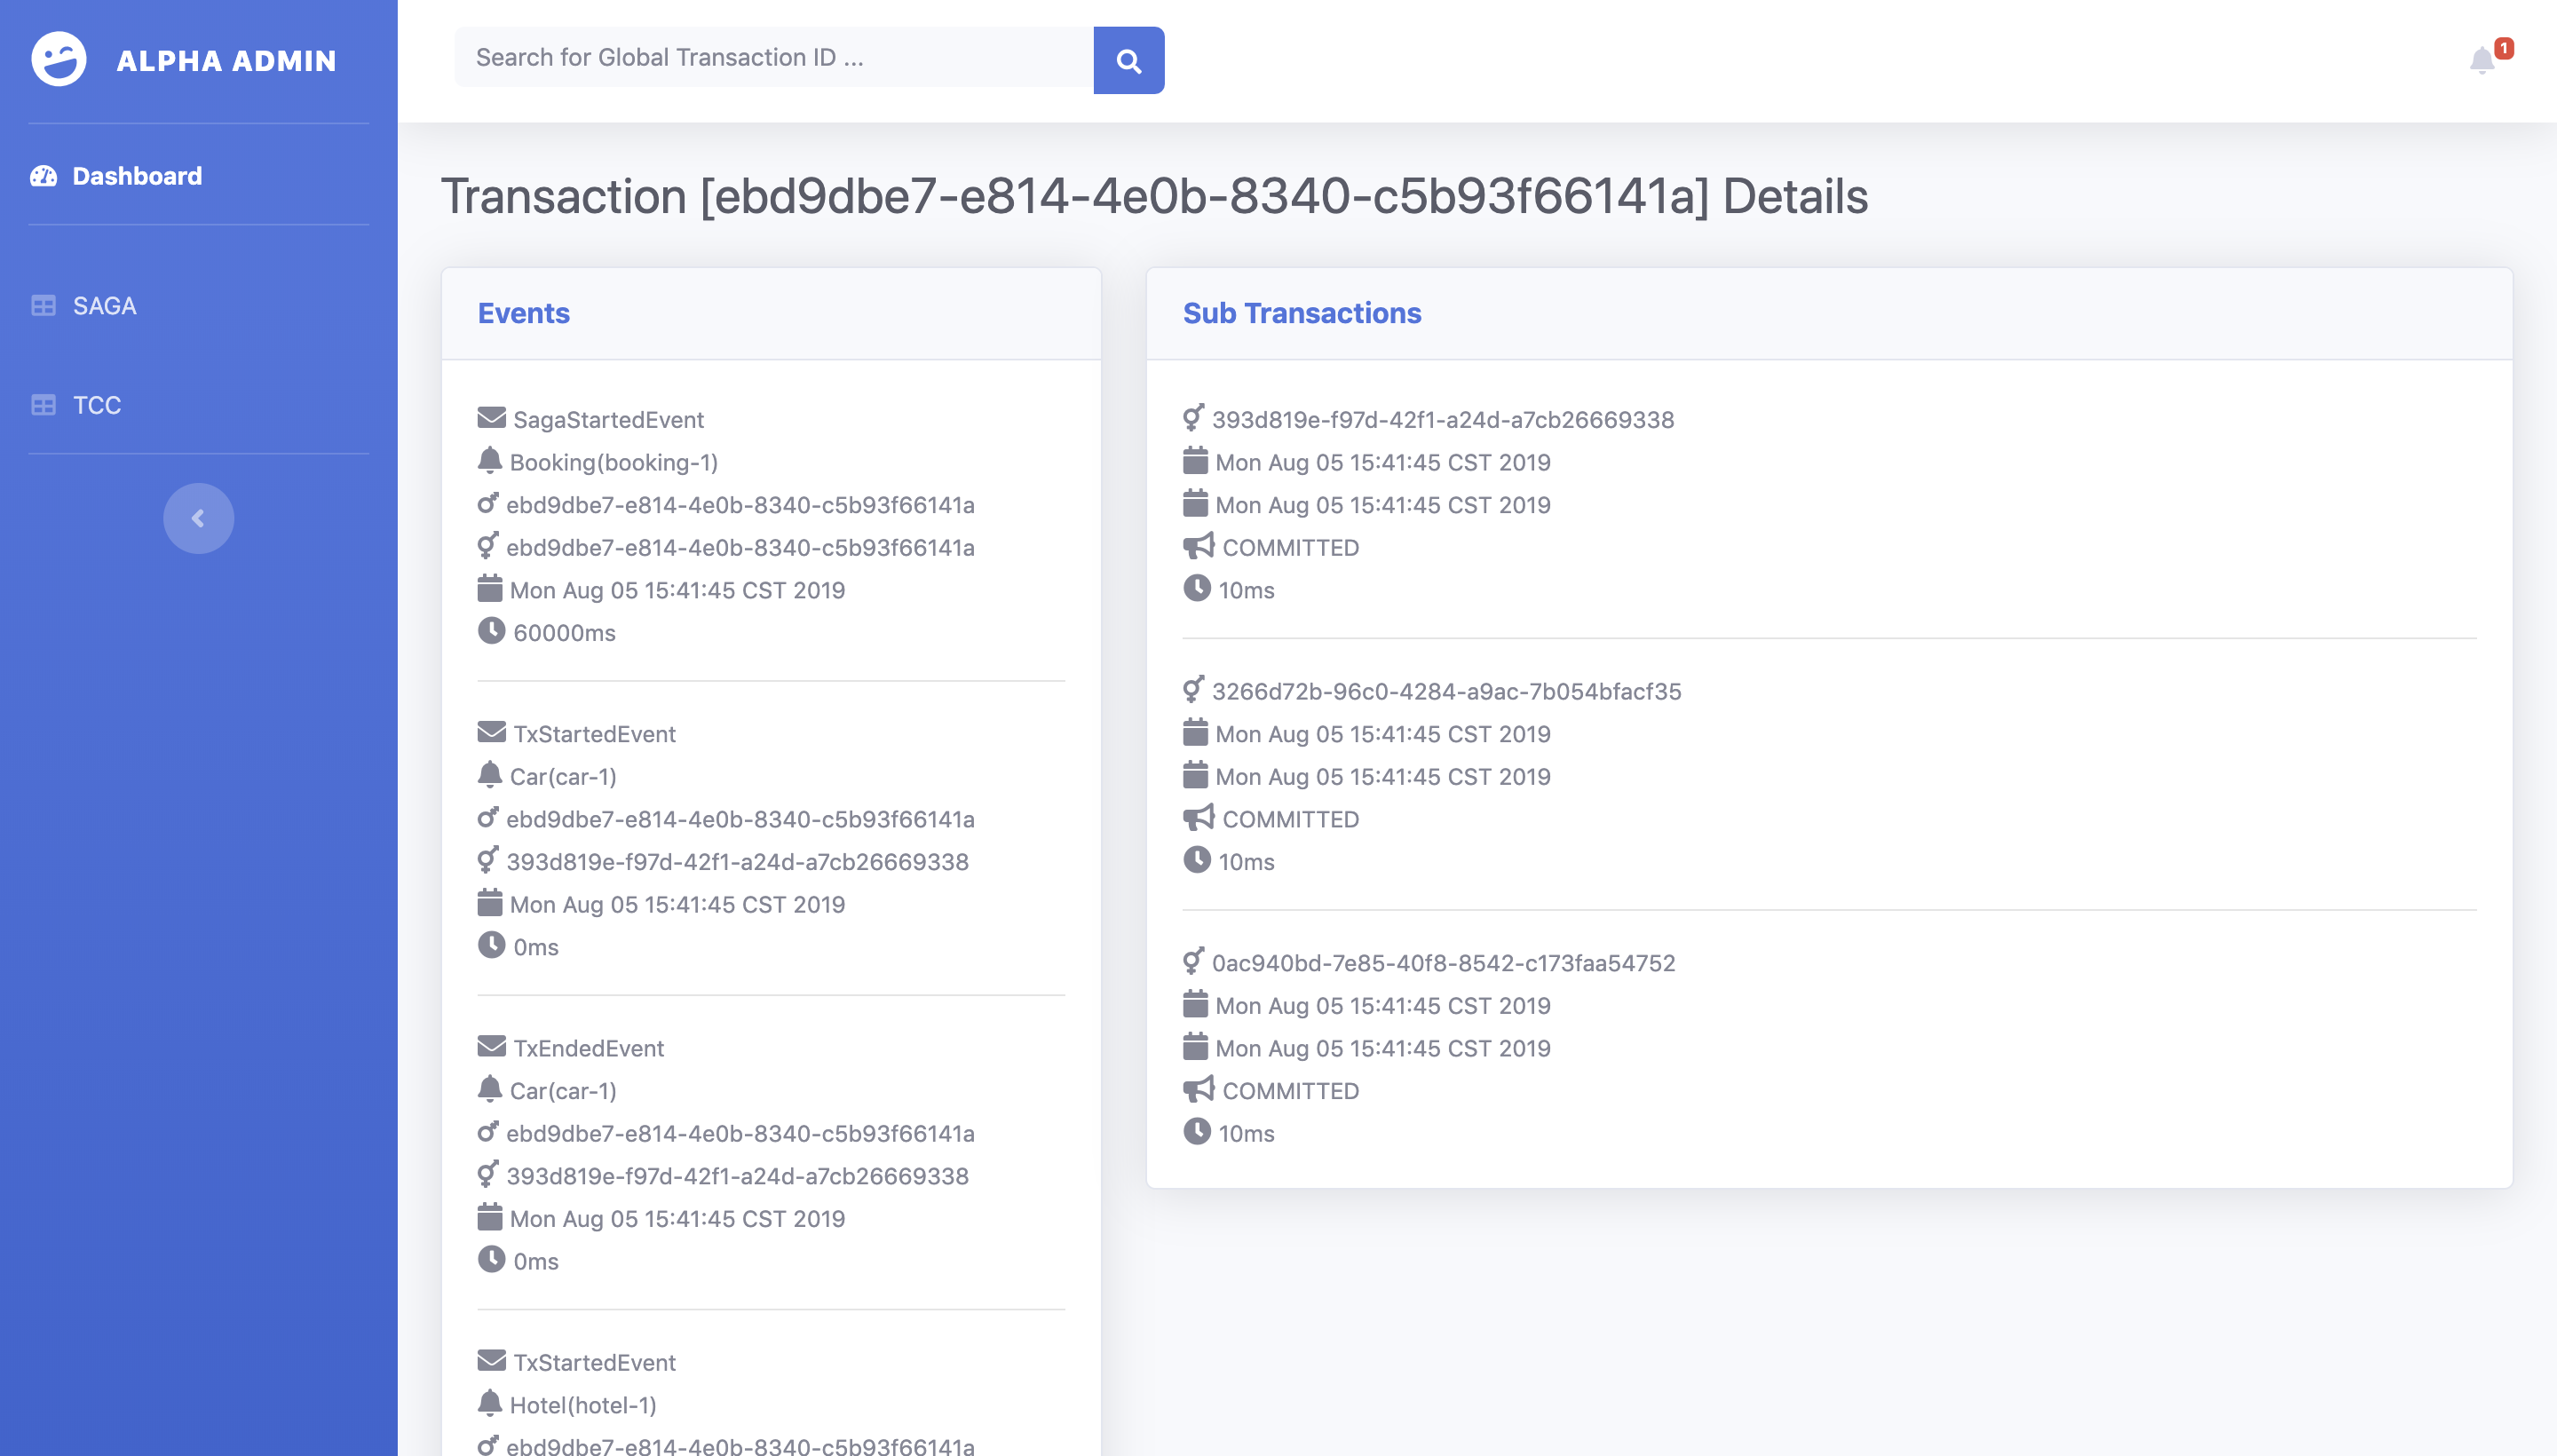Click the SagaStartedEvent envelope icon
This screenshot has width=2557, height=1456.
pos(491,417)
